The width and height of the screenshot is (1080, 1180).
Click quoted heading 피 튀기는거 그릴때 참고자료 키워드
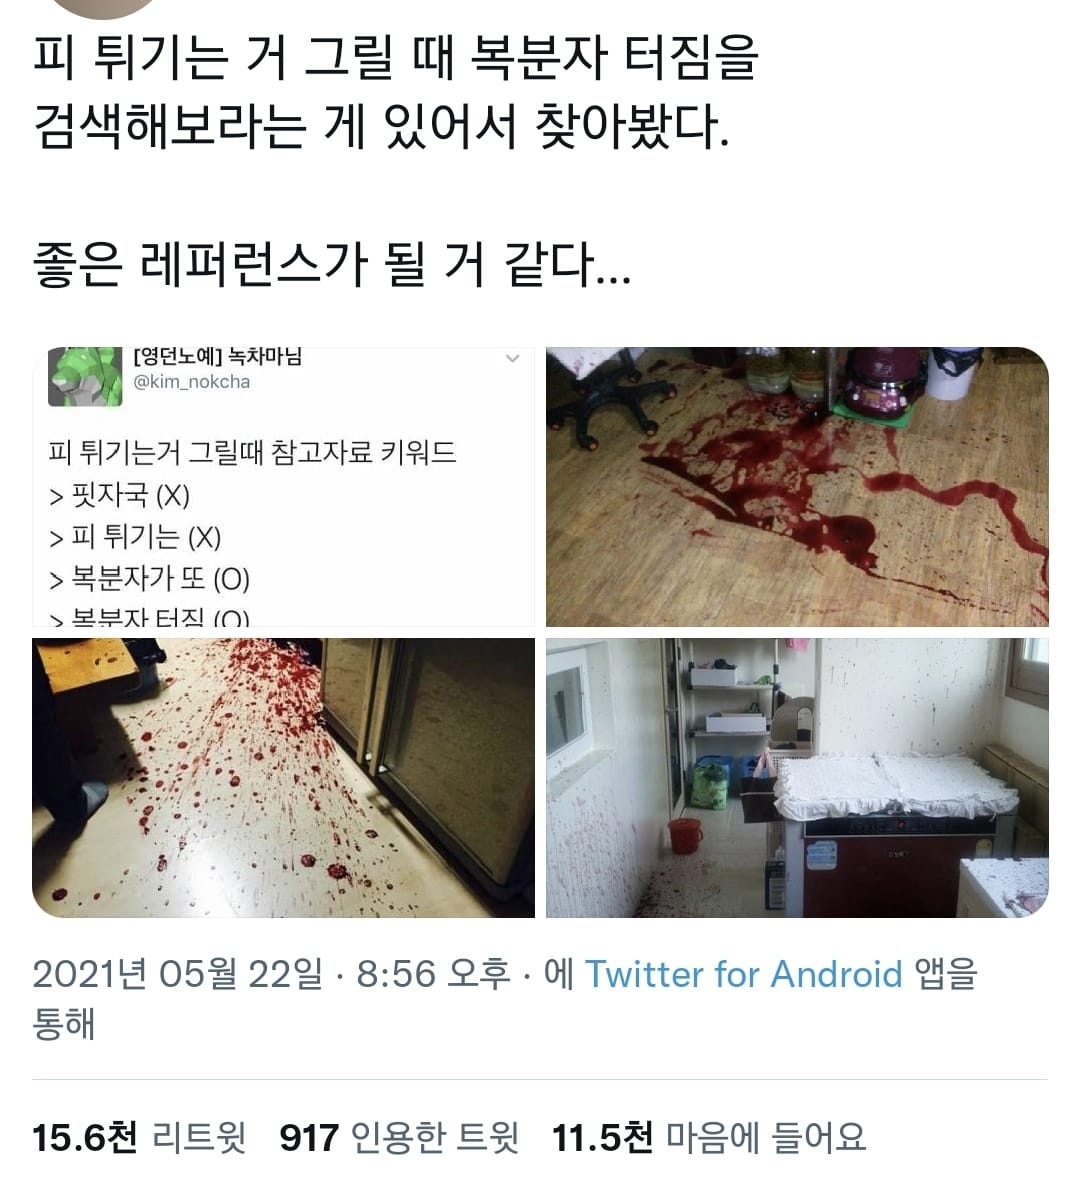pyautogui.click(x=252, y=452)
